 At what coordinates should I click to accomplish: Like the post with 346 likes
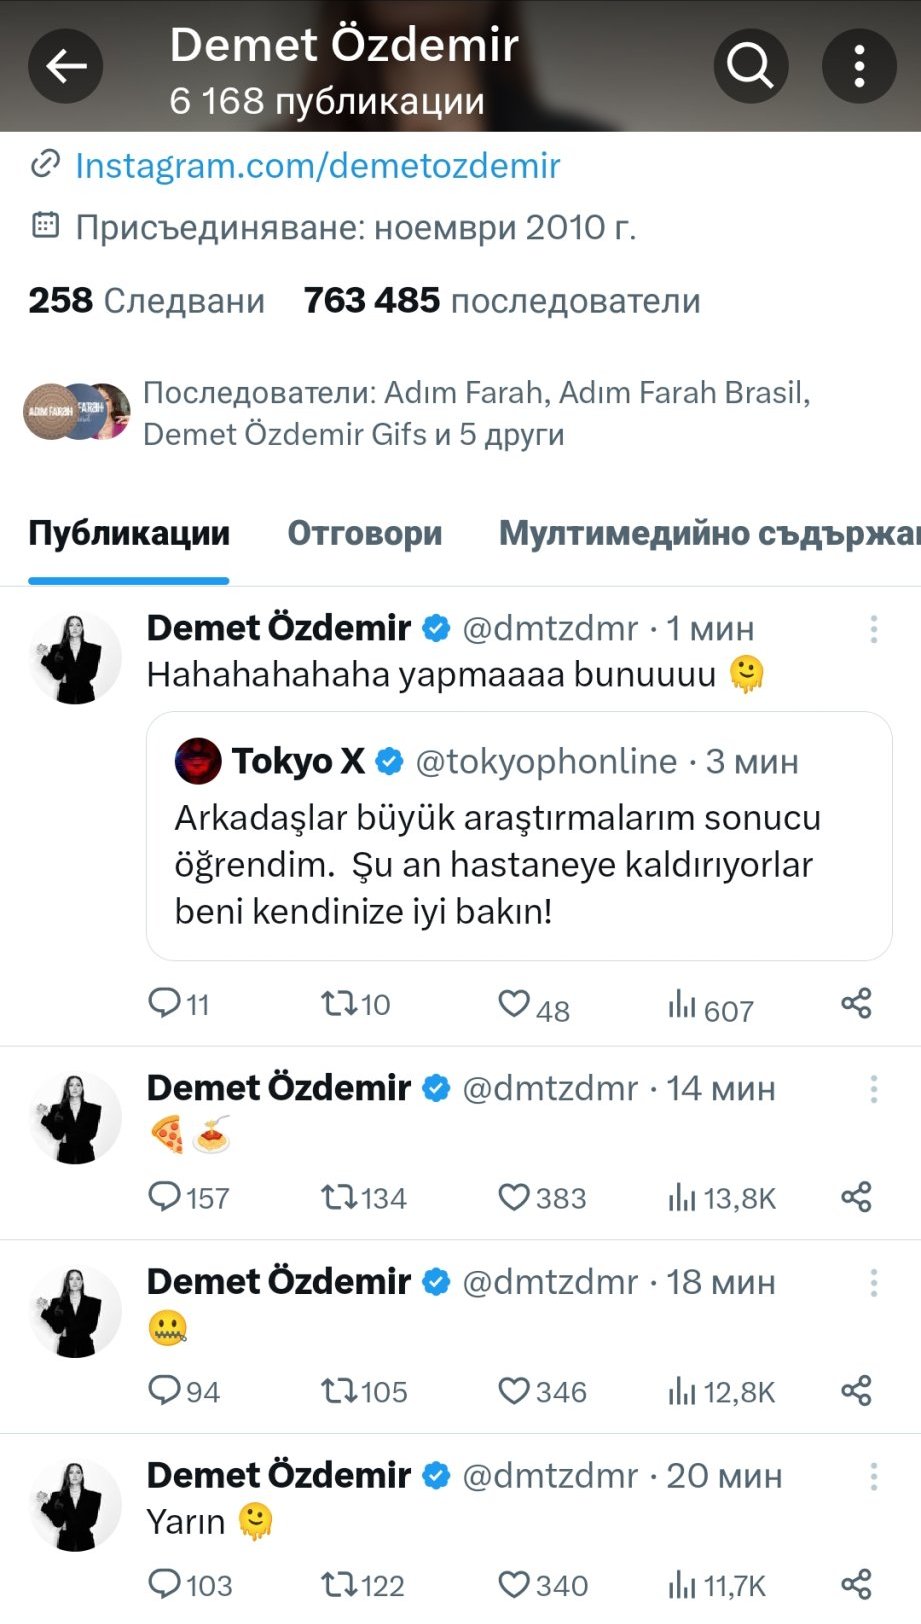tap(514, 1391)
